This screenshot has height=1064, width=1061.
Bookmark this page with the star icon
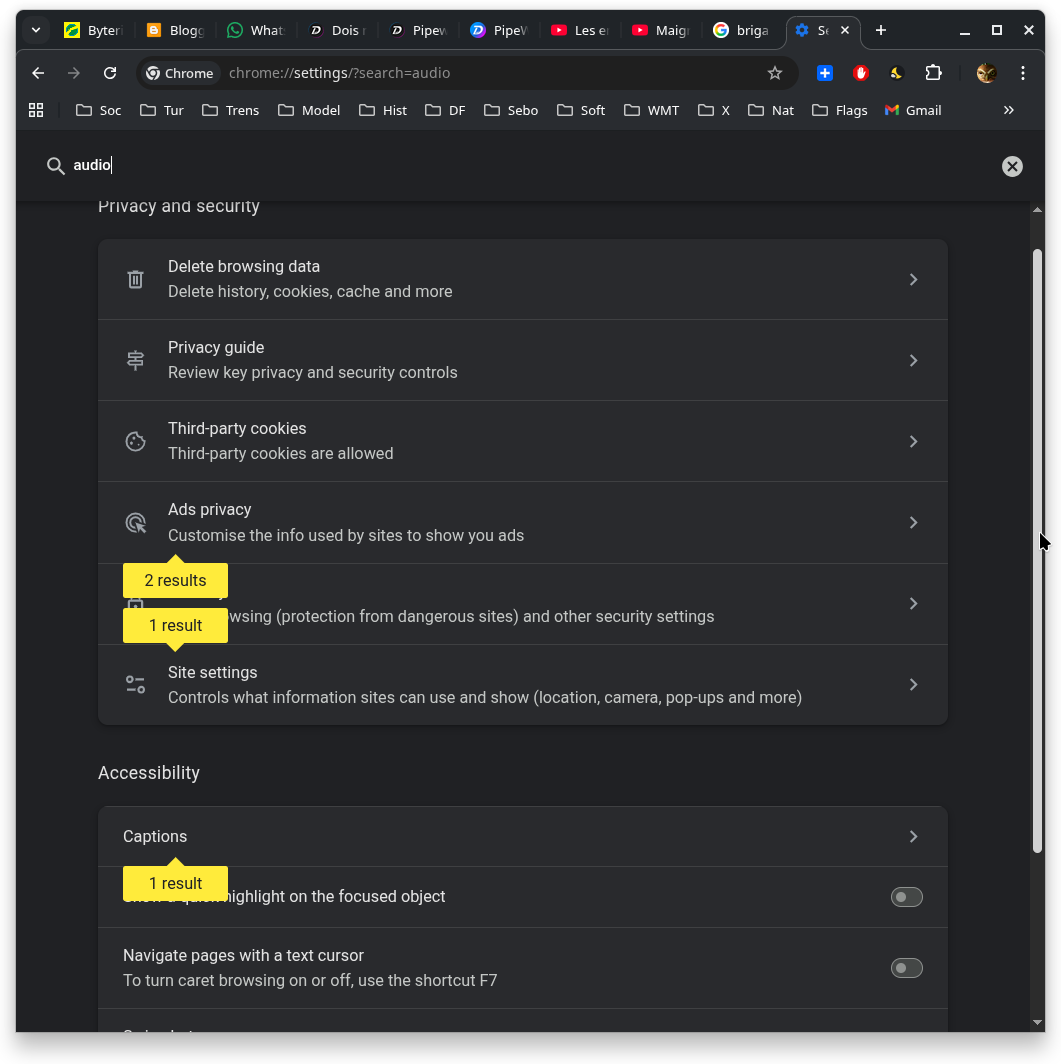coord(774,73)
